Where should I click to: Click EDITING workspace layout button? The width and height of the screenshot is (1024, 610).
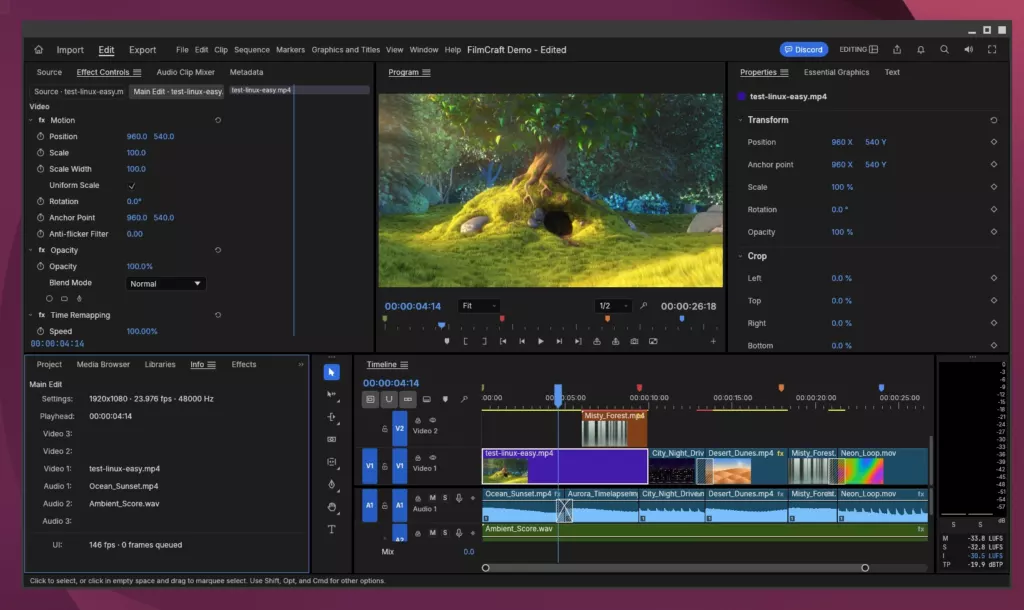tap(858, 50)
